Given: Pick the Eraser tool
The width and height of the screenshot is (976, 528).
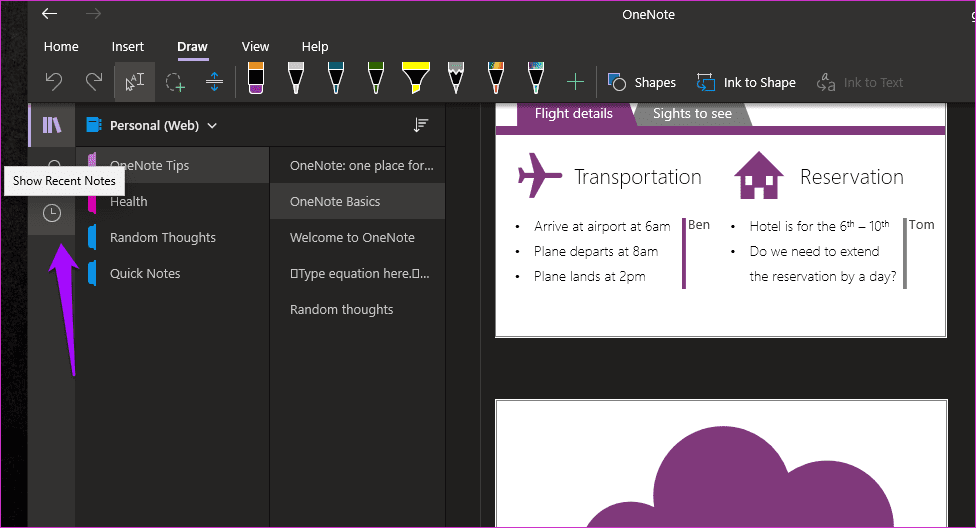Looking at the screenshot, I should coord(256,78).
